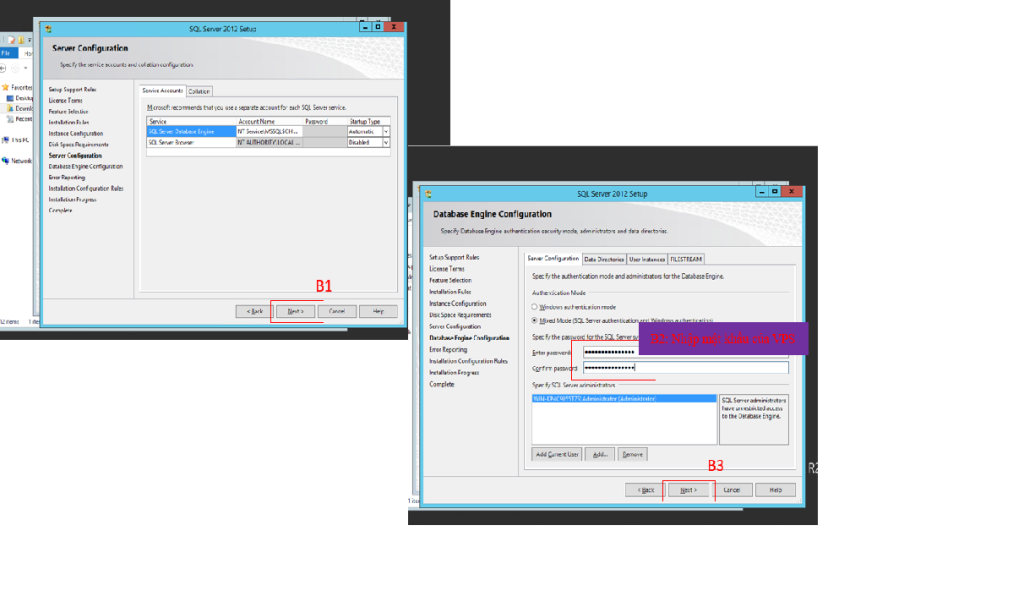Open Startup Type dropdown for SQL Server Database Engine

pos(386,132)
